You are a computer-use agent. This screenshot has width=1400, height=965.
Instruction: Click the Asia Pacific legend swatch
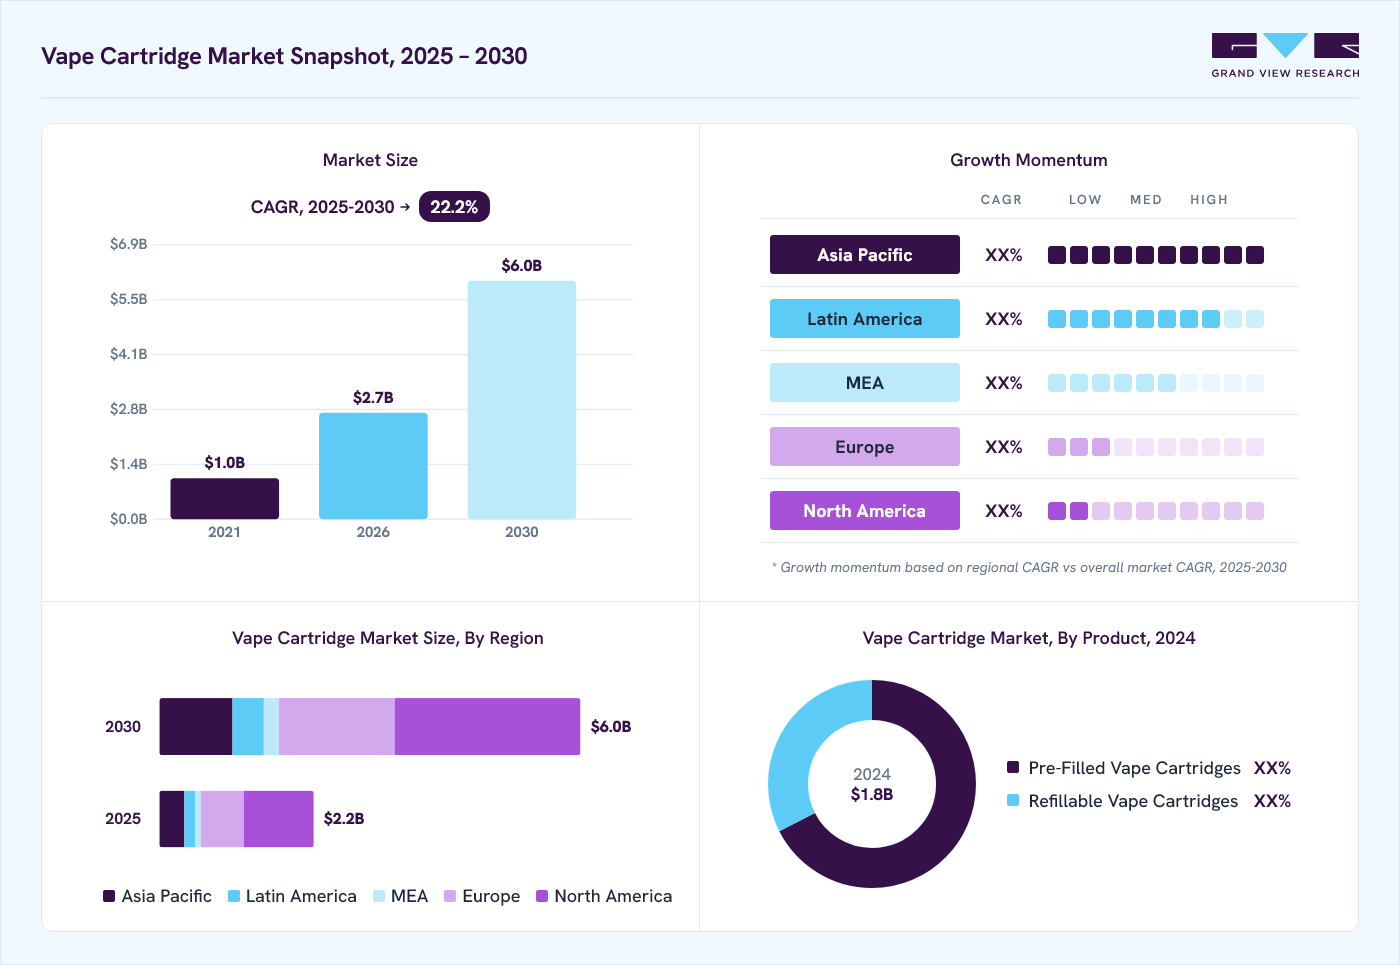[109, 896]
